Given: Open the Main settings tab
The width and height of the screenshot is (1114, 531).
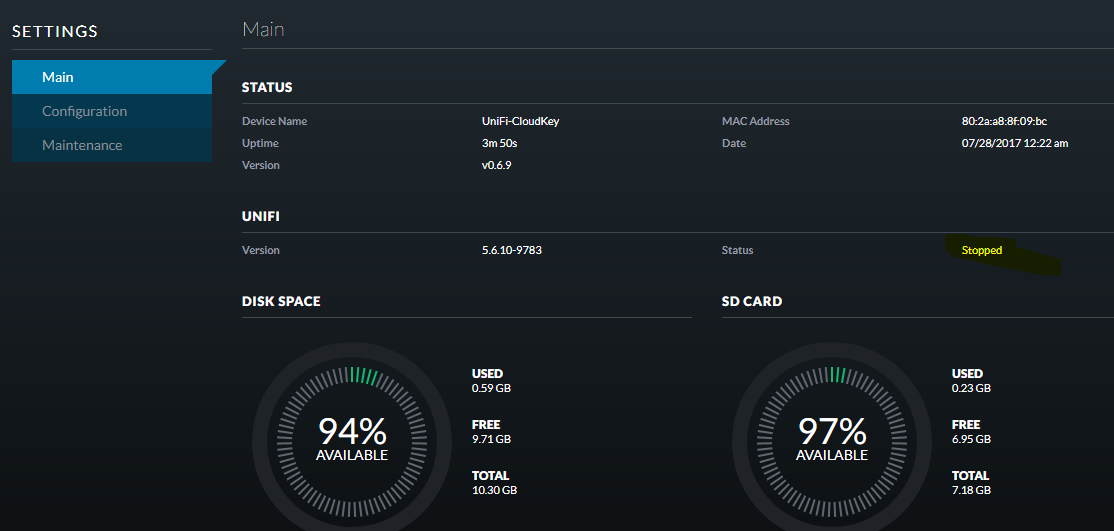Looking at the screenshot, I should (58, 77).
